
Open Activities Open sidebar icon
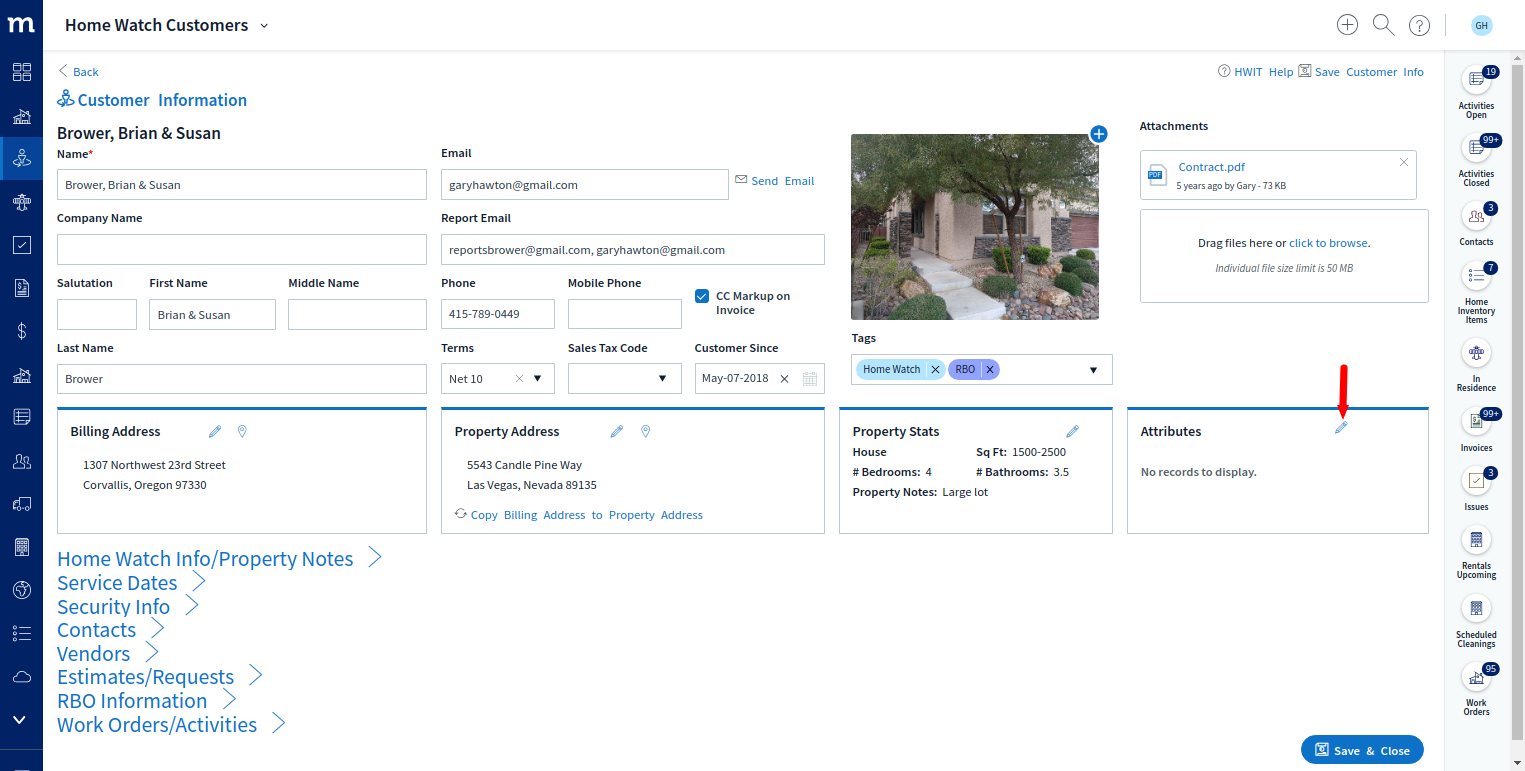click(x=1476, y=79)
